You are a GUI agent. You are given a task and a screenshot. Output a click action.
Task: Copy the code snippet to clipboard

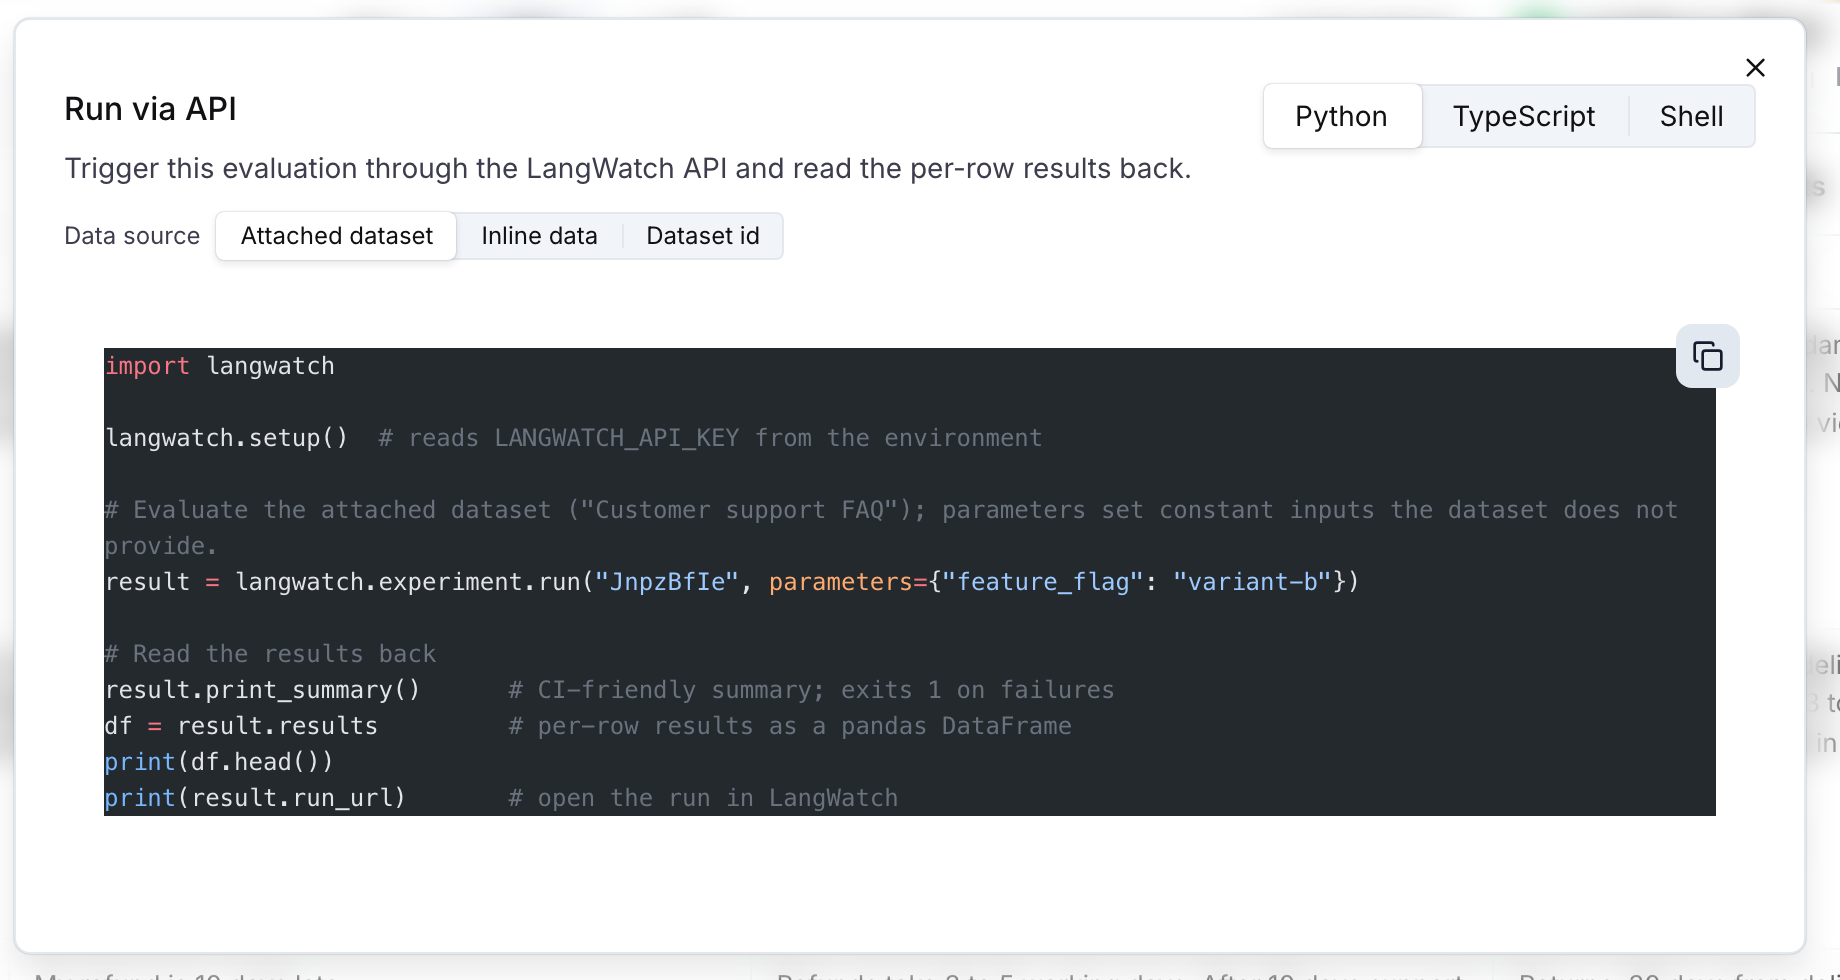click(x=1707, y=356)
